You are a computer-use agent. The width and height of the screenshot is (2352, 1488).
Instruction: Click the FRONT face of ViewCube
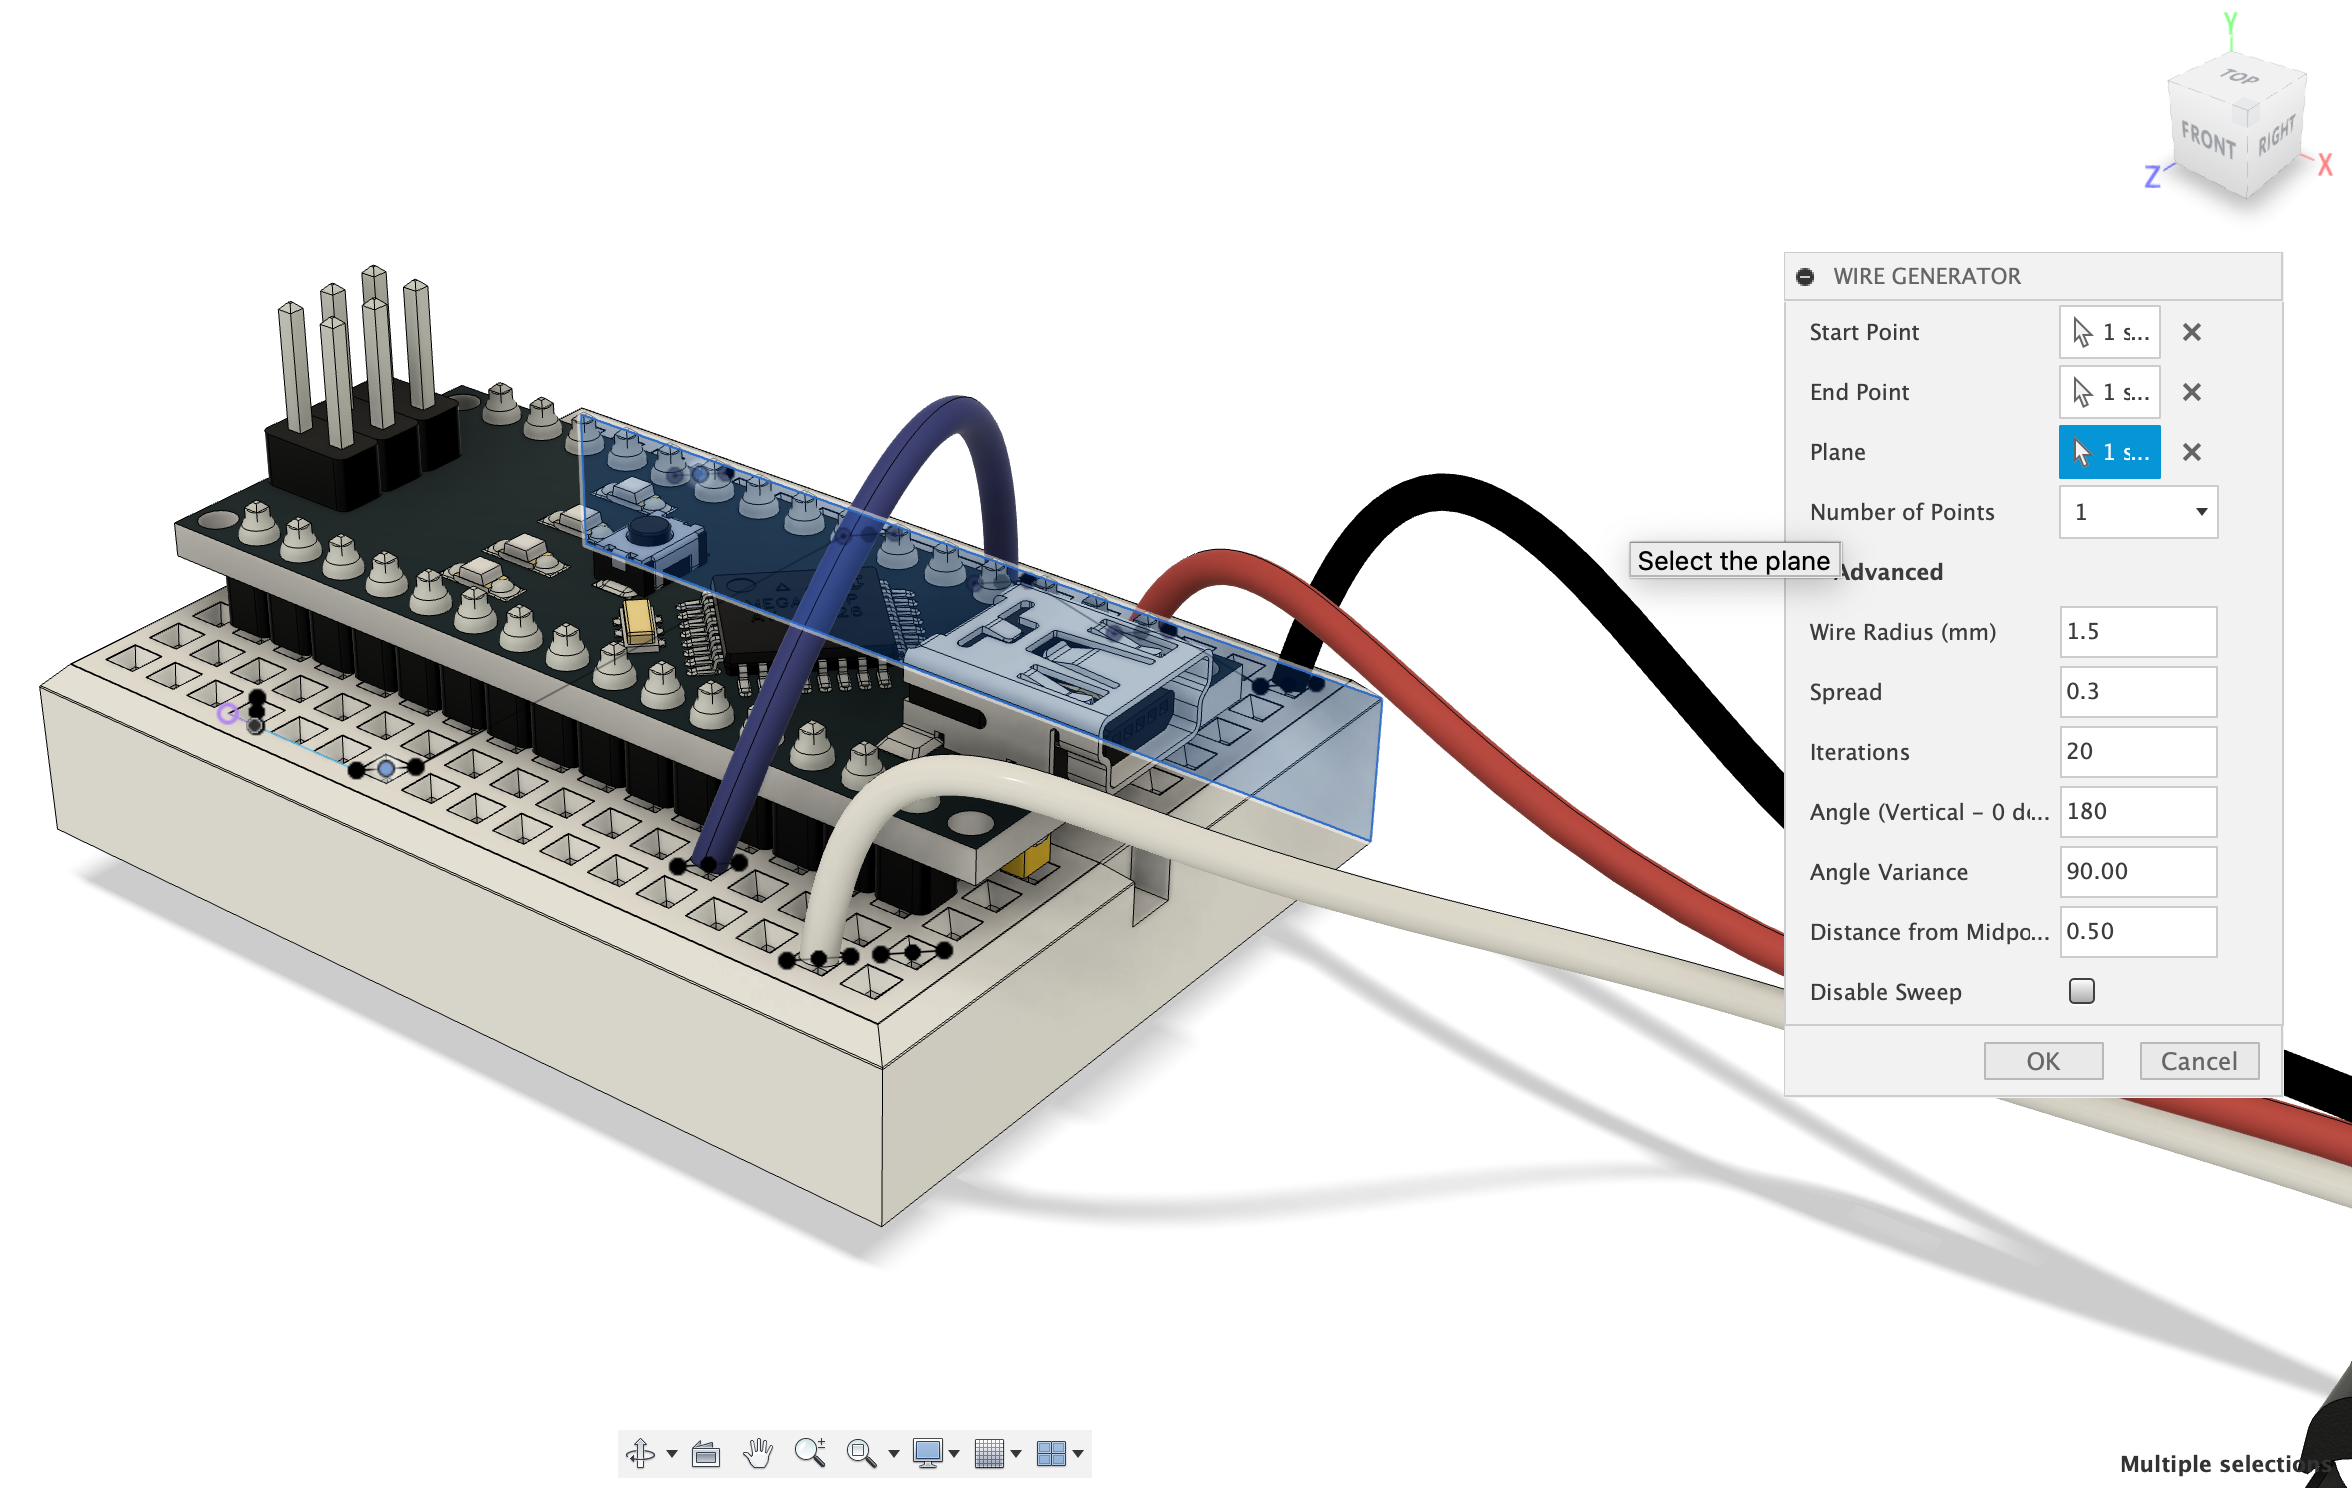tap(2208, 140)
